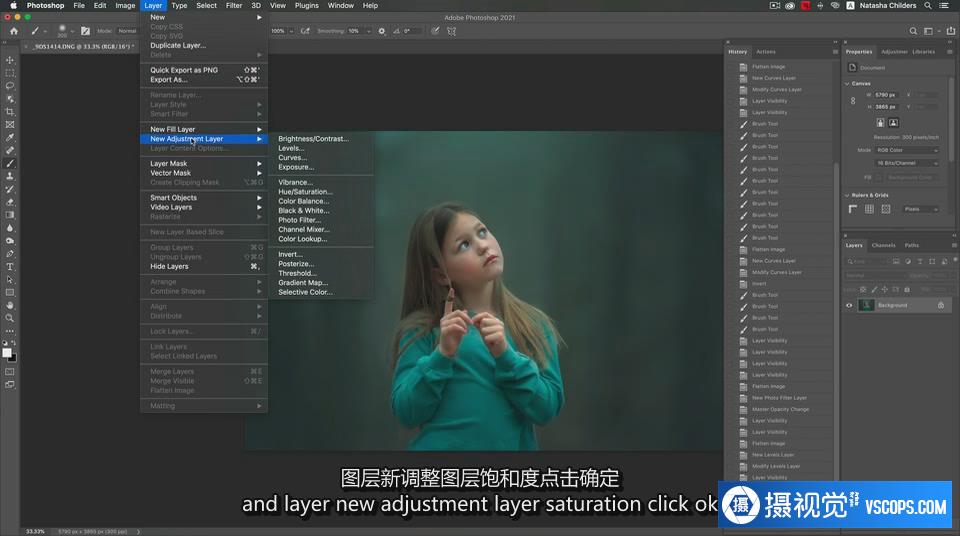Open the Pixels units dropdown
Screen dimensions: 960x536
pos(921,209)
